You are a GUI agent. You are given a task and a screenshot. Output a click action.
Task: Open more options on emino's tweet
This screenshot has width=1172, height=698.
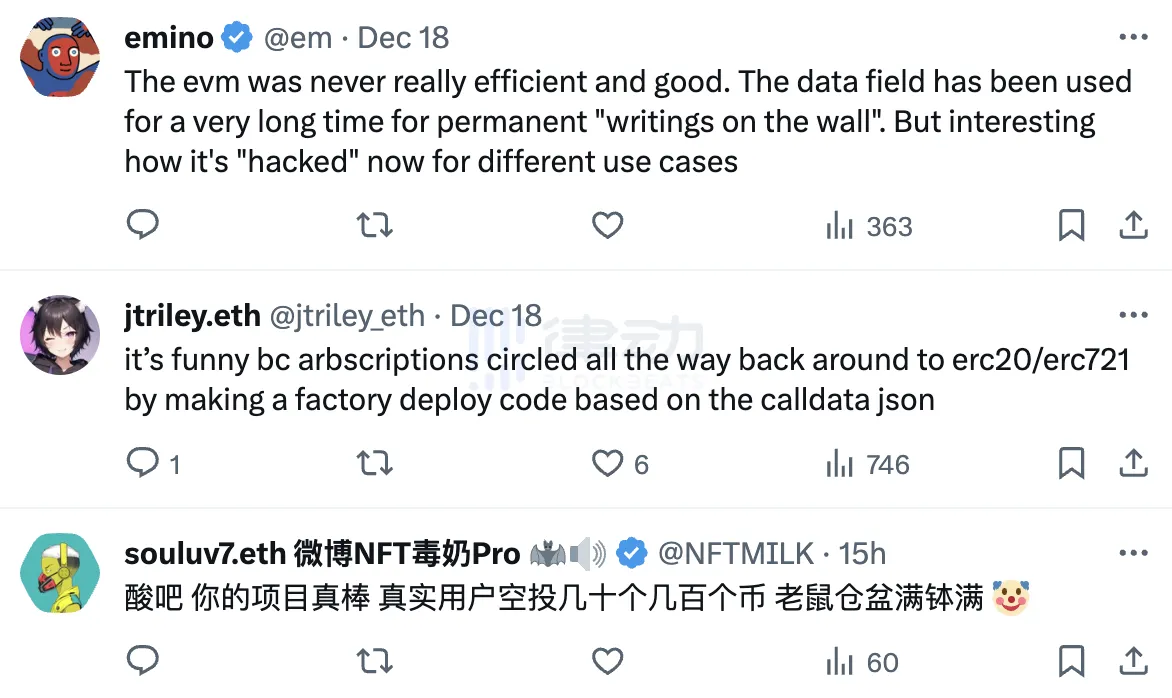1133,38
